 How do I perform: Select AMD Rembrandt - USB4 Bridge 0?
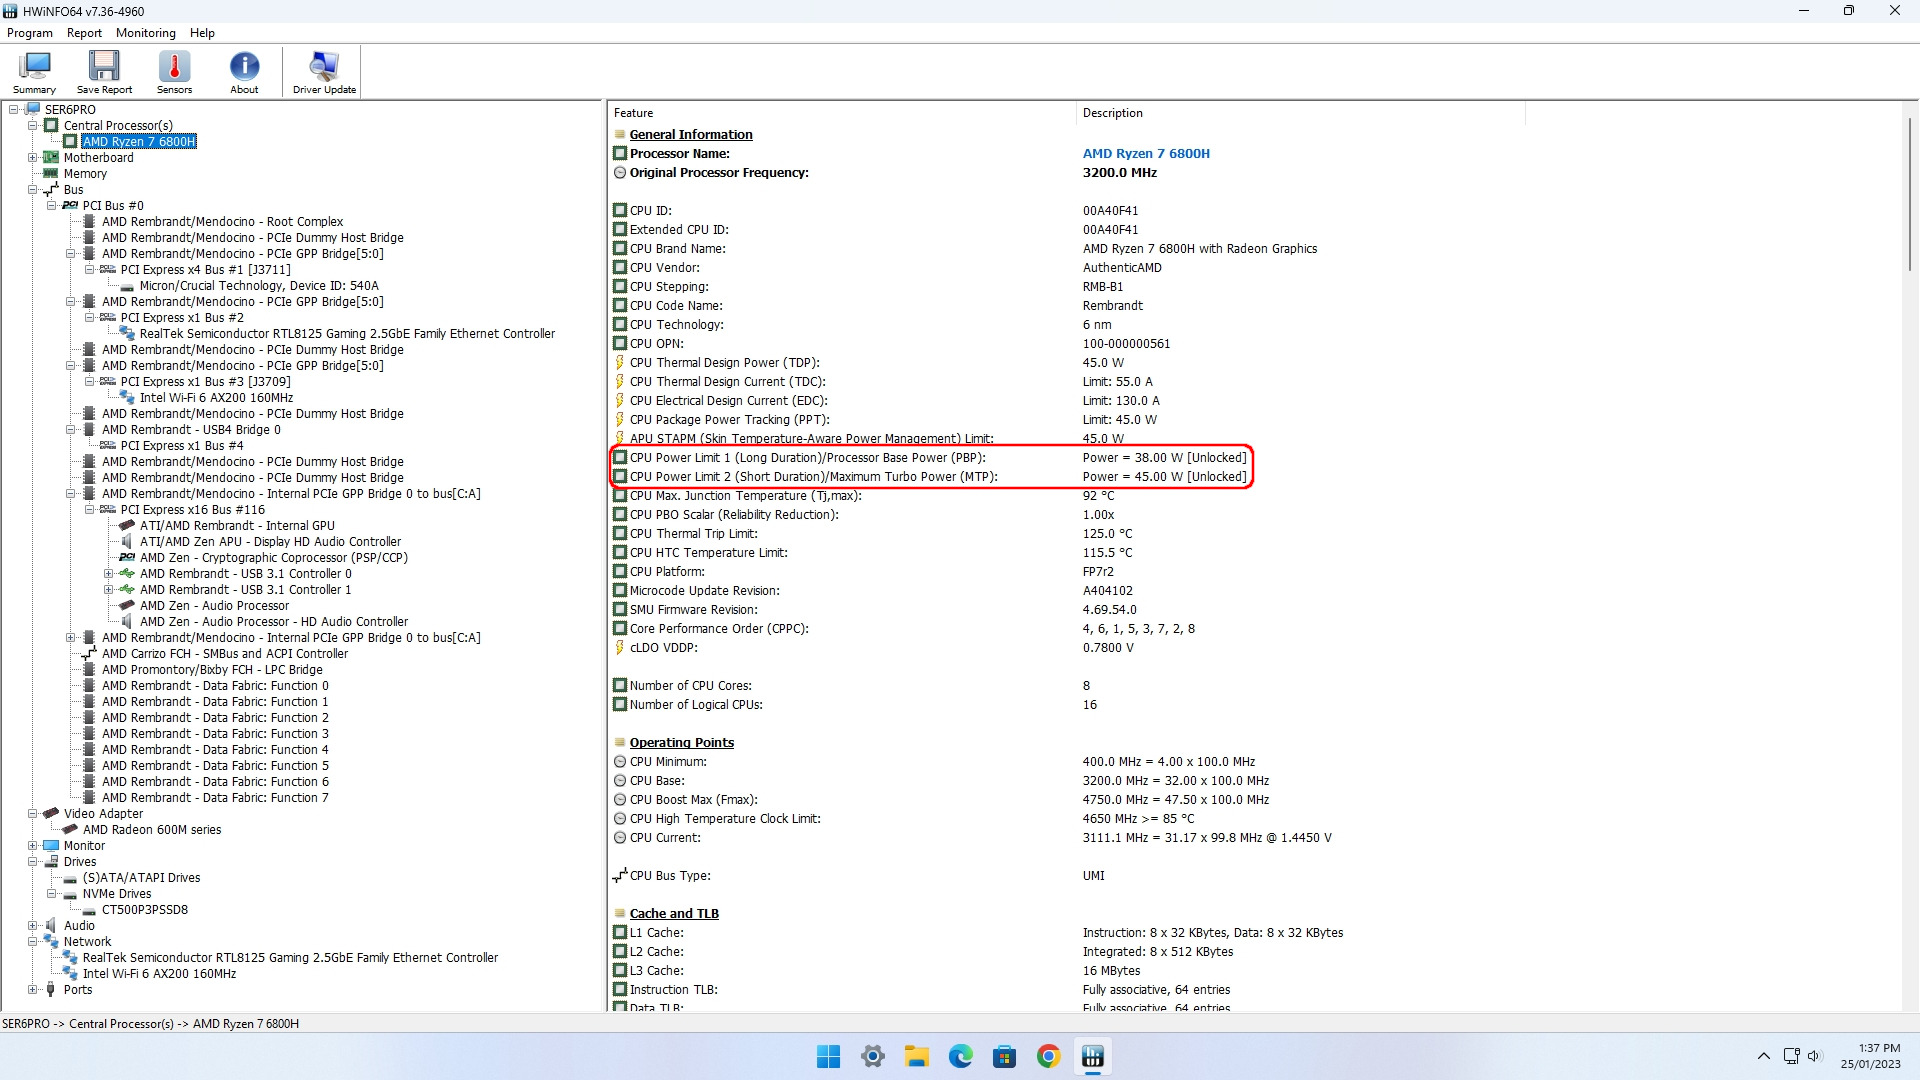point(191,430)
